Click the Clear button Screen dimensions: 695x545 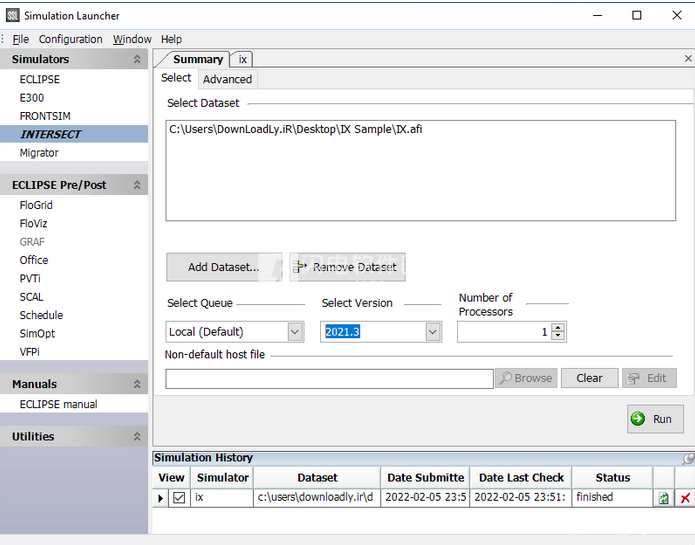[589, 378]
